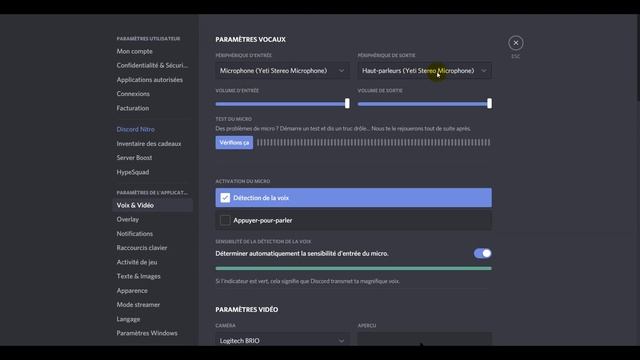Click the mic test level meter
Screen dimensions: 640x360
(373, 142)
